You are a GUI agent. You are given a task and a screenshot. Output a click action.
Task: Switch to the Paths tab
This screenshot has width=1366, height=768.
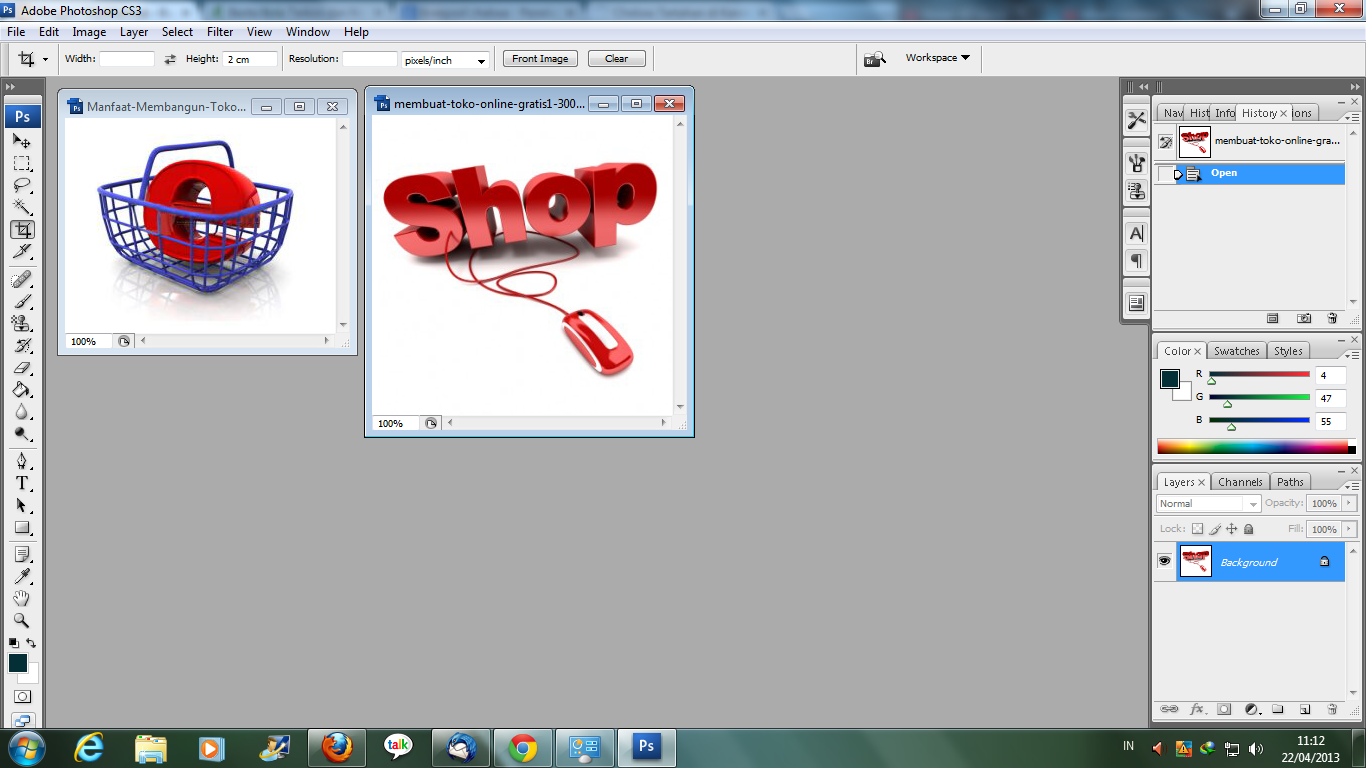(1291, 482)
